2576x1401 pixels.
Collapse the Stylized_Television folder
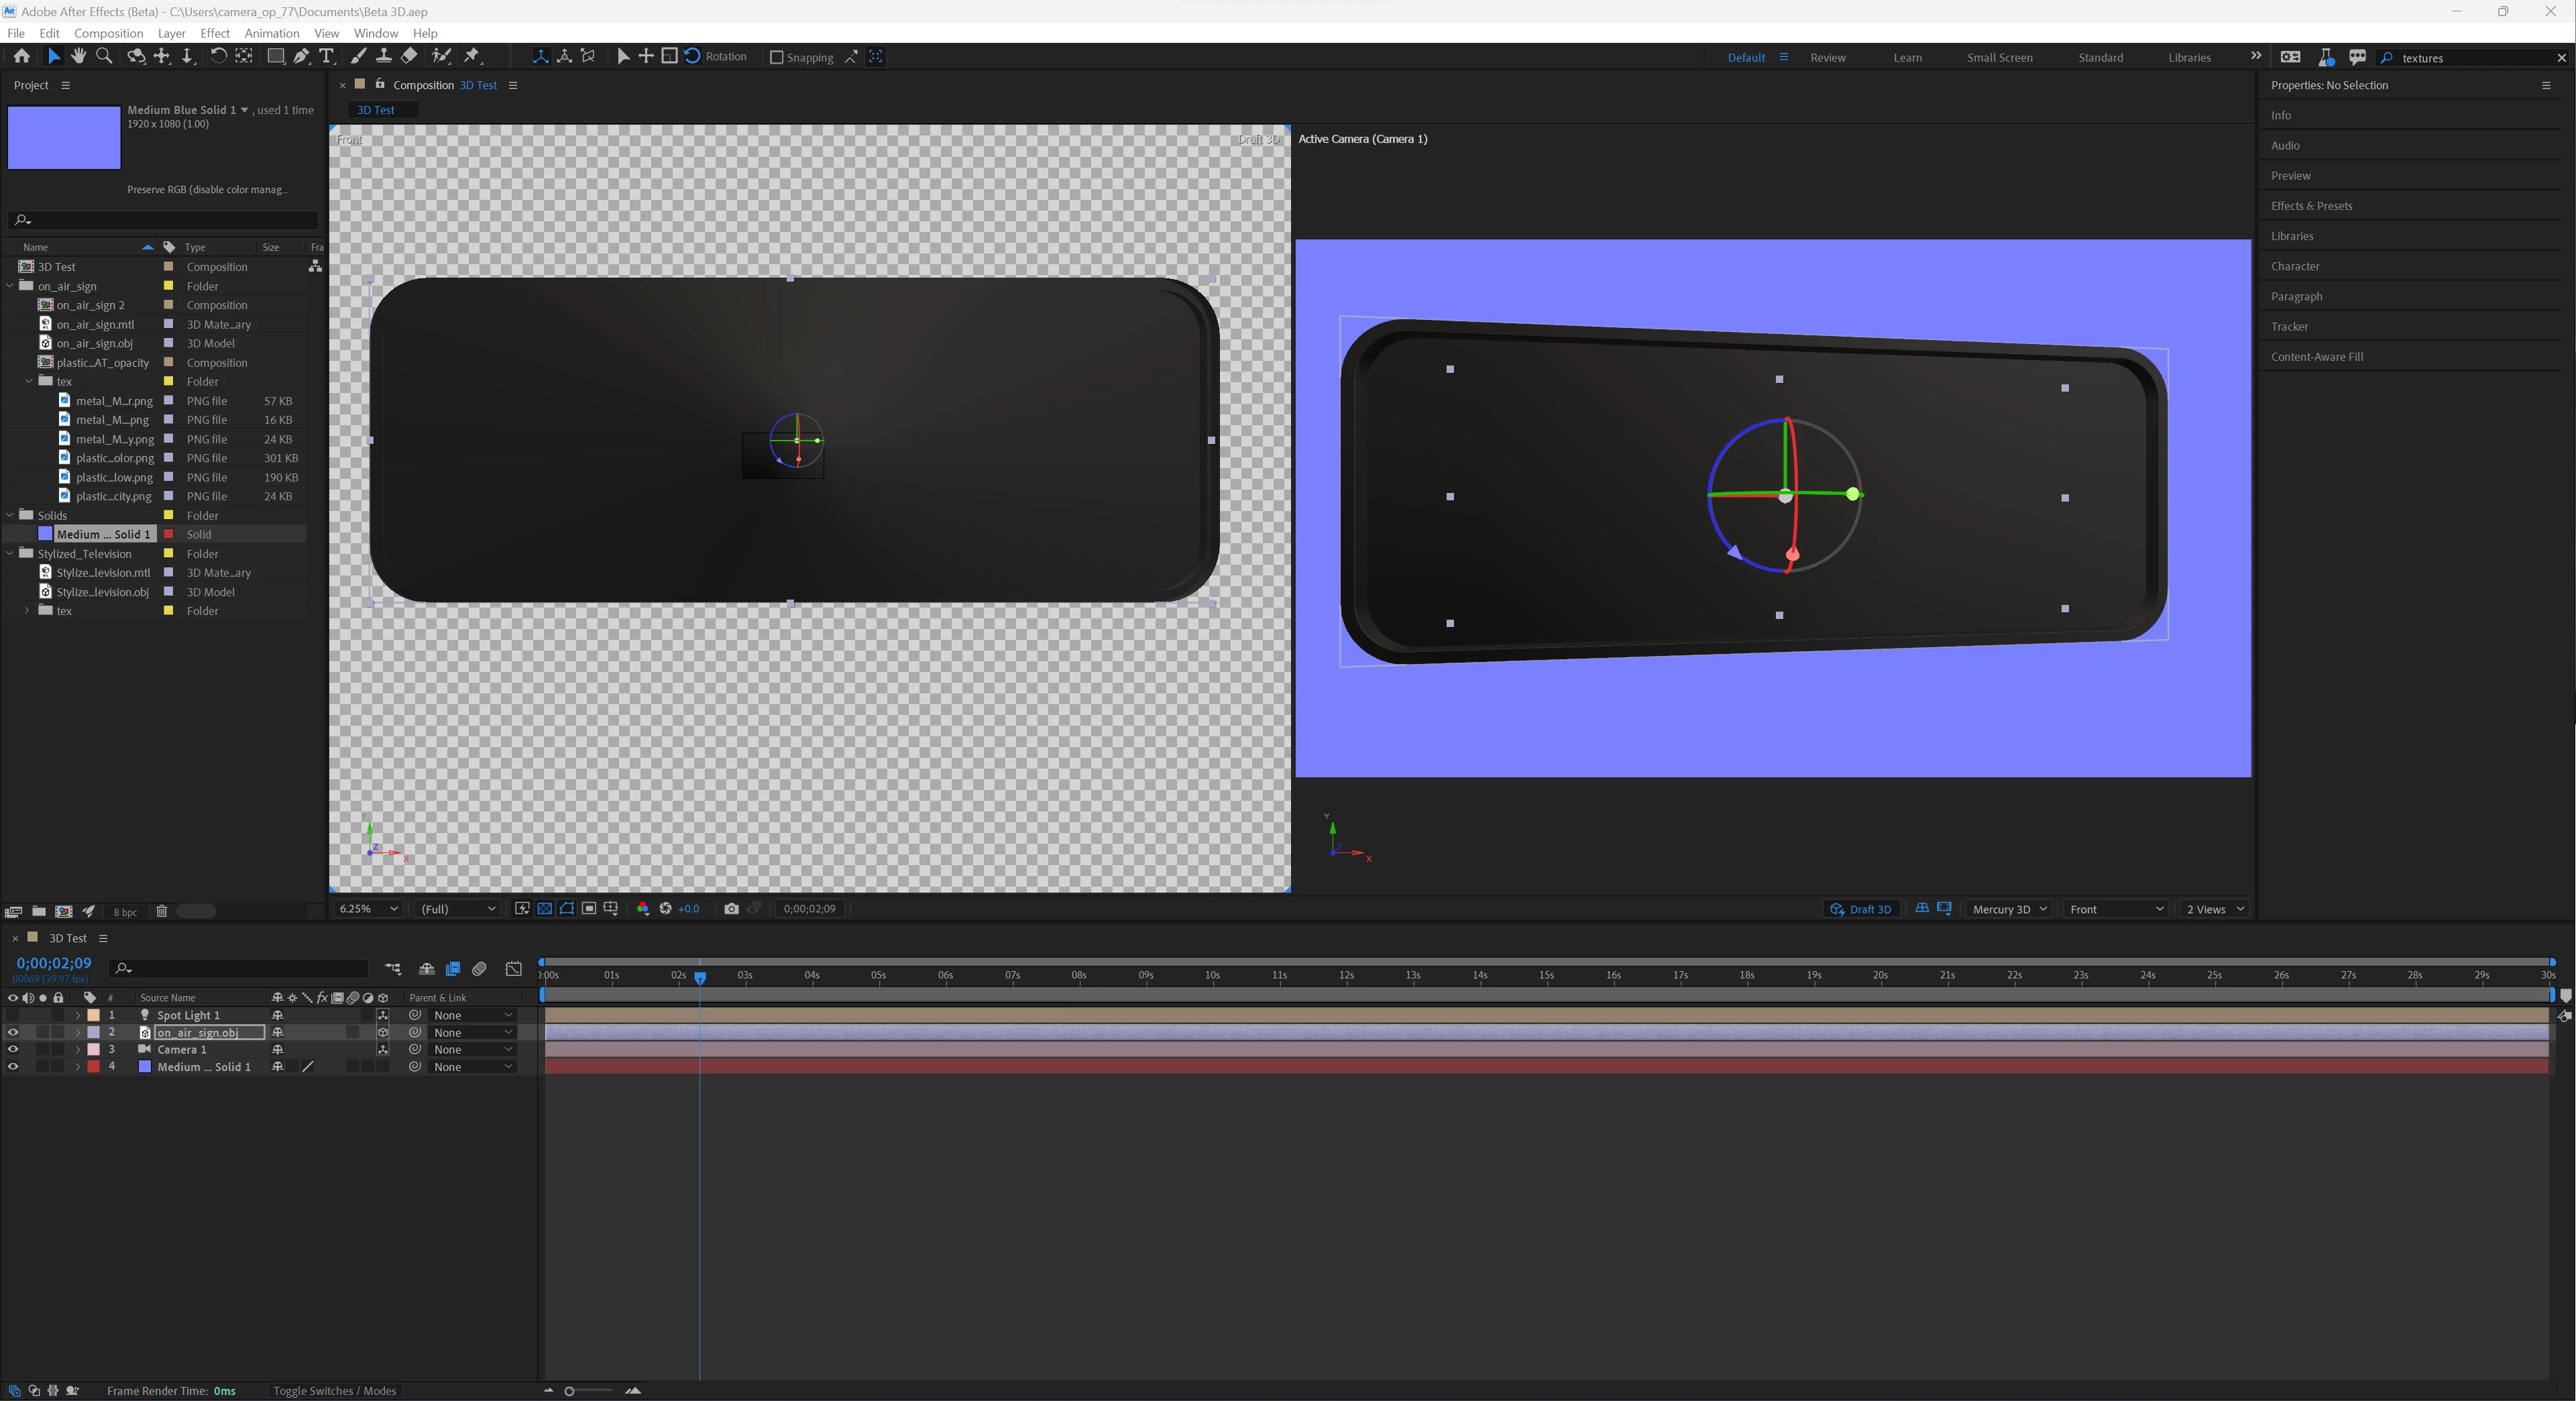[x=11, y=554]
